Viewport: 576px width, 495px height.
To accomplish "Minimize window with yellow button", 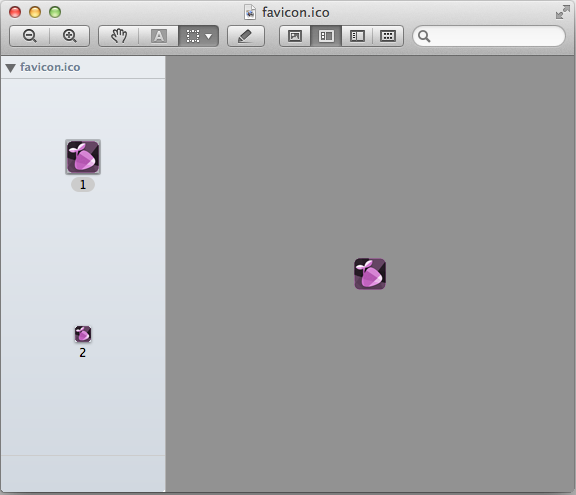I will [x=35, y=12].
